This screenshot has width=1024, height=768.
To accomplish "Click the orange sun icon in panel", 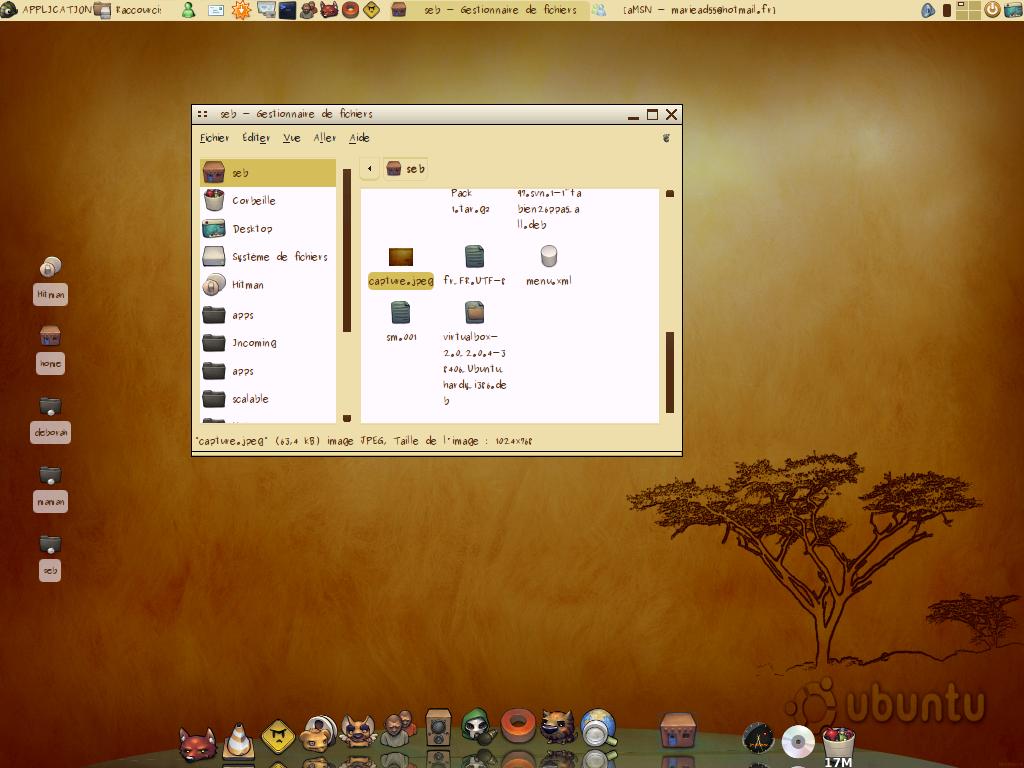I will click(241, 10).
